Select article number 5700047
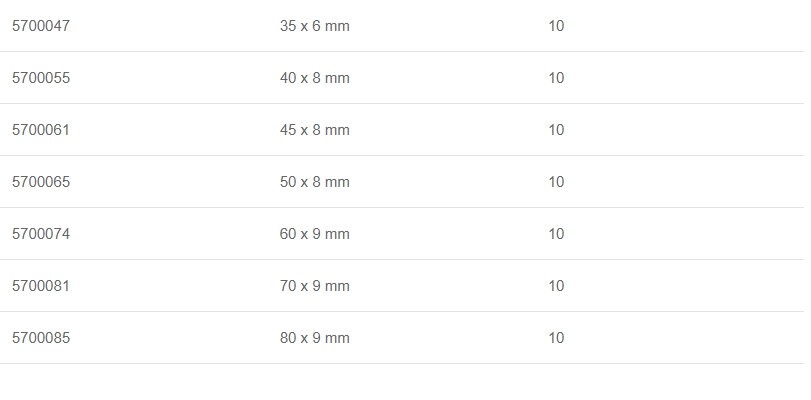Screen dimensions: 811x400 (x=41, y=26)
